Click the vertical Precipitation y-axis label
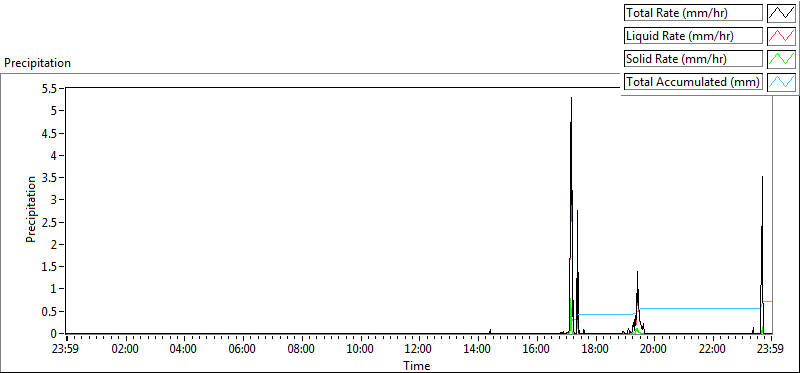This screenshot has height=373, width=800. click(x=31, y=209)
